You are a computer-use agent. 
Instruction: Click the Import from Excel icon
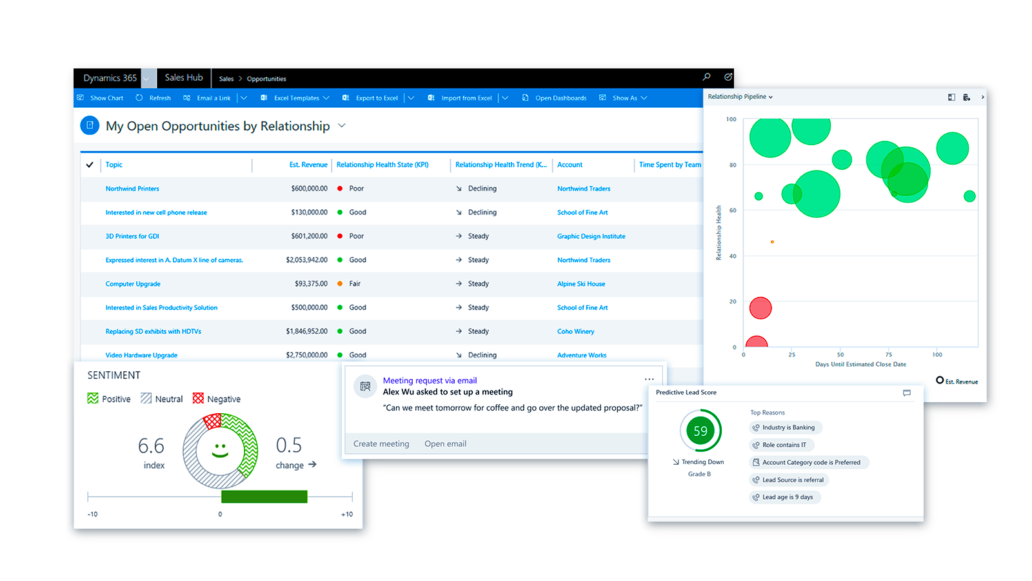pyautogui.click(x=431, y=98)
